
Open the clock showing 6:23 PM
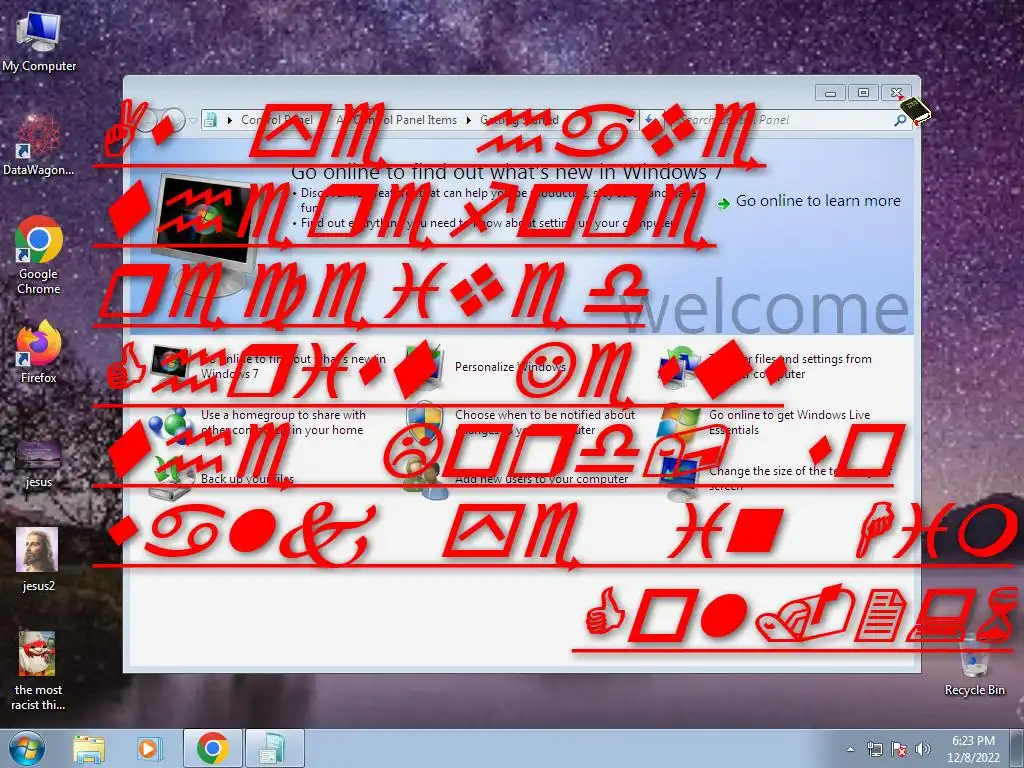[x=973, y=748]
